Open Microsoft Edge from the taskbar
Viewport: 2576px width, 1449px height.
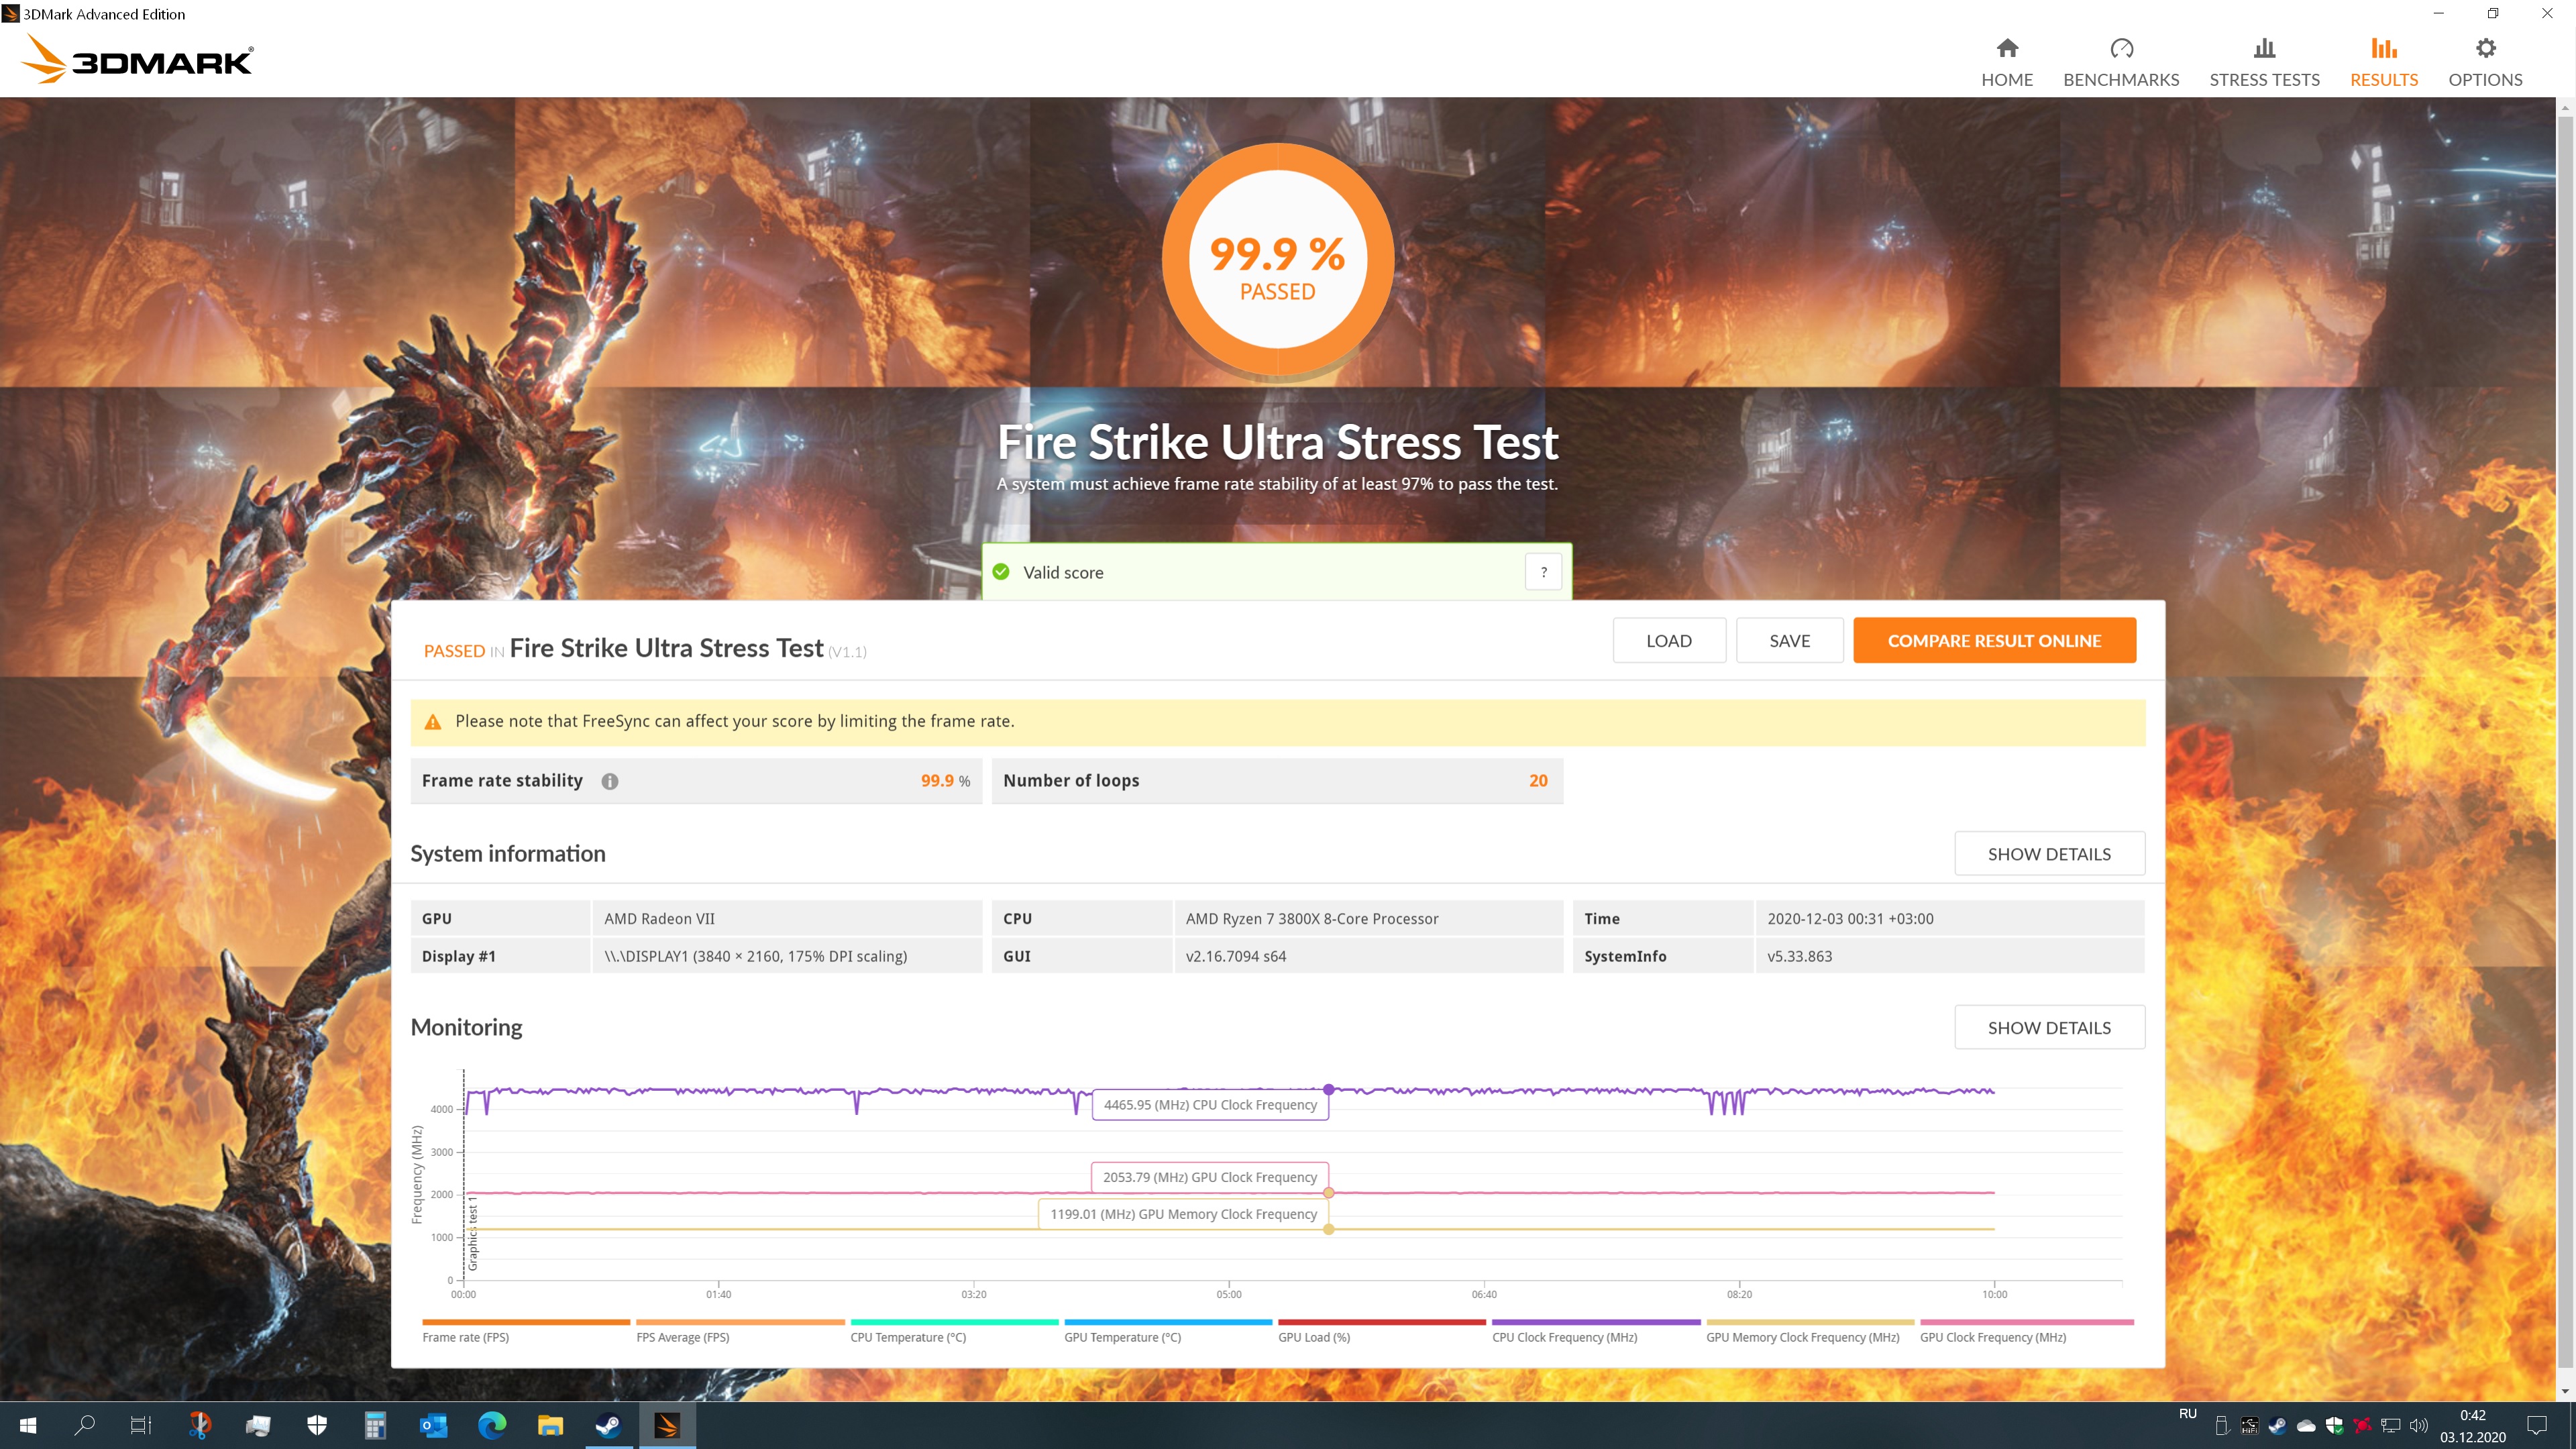click(x=491, y=1425)
